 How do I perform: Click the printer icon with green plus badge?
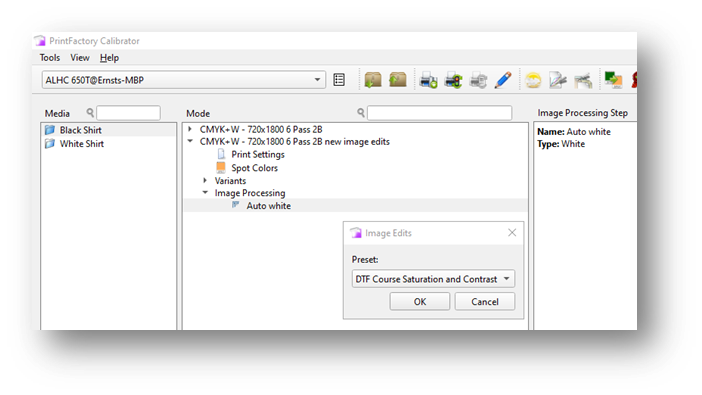click(x=428, y=81)
